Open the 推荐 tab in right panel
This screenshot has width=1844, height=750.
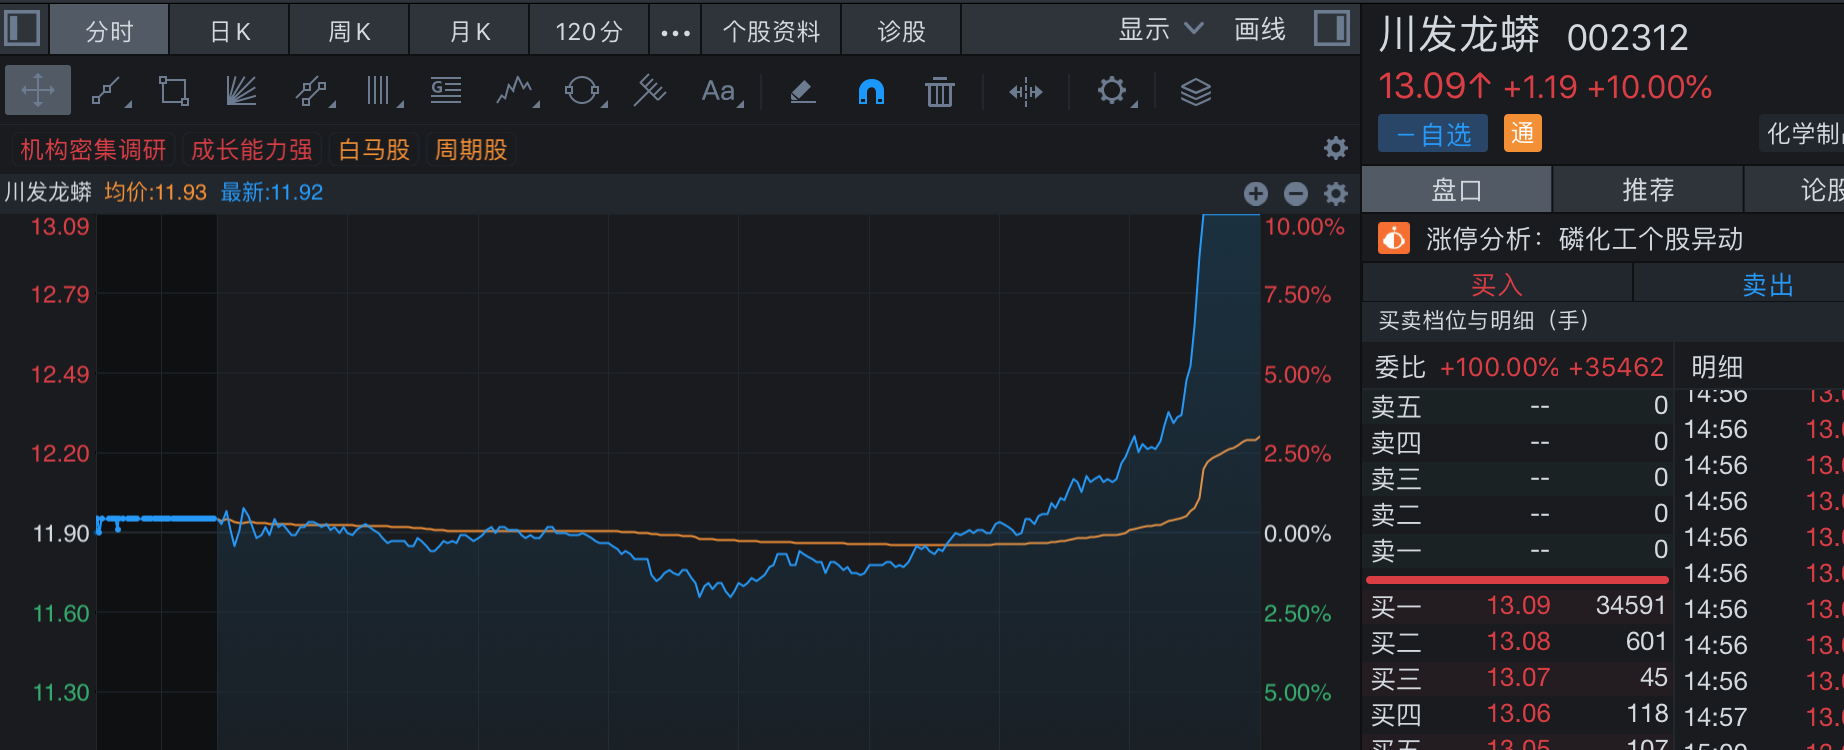click(1647, 190)
